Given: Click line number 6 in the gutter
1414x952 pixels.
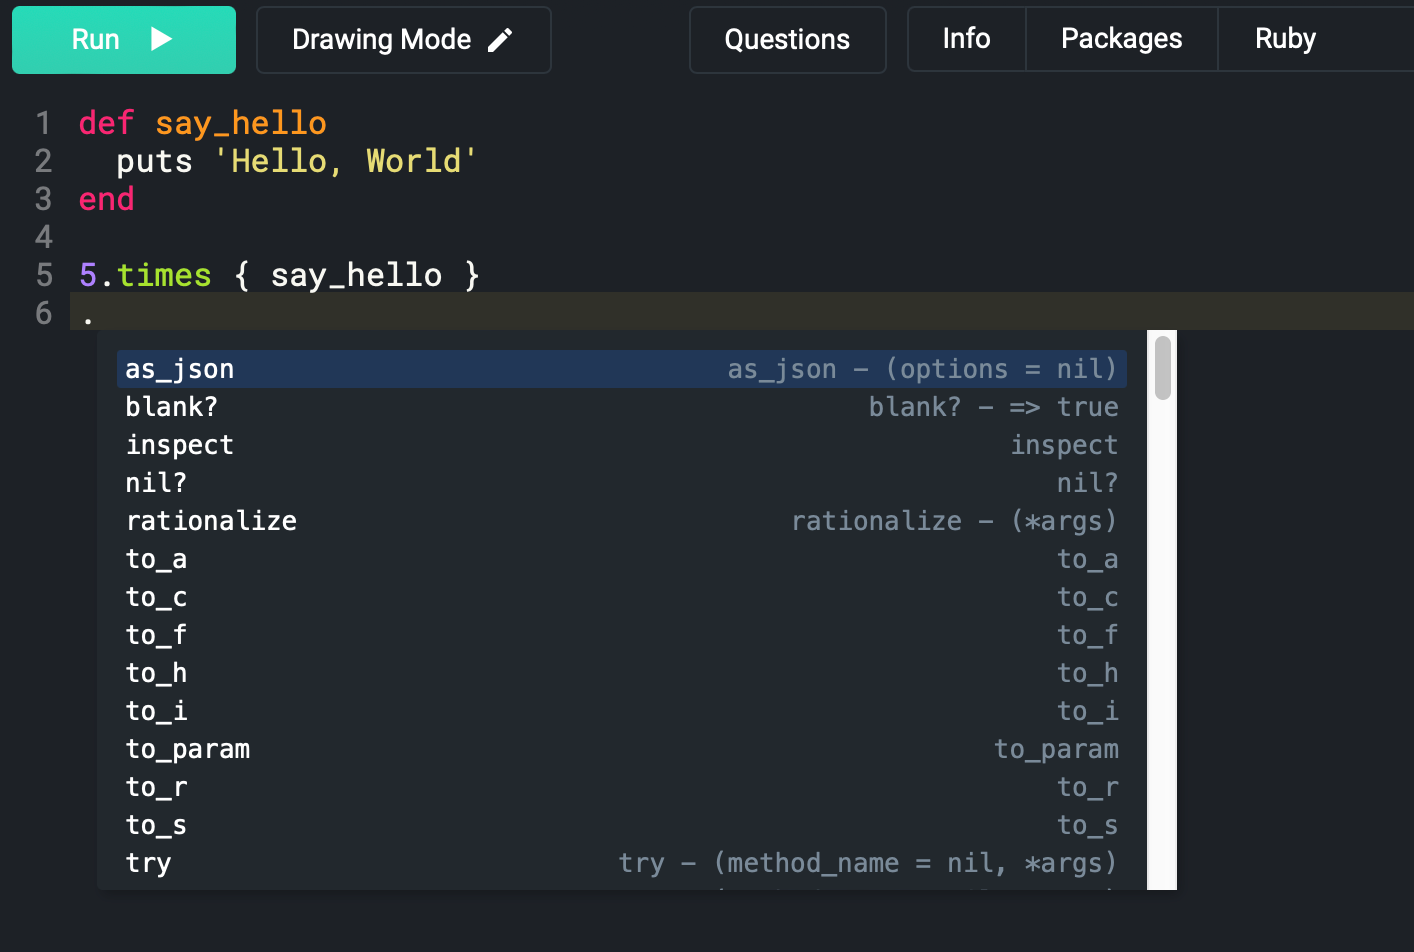Looking at the screenshot, I should 43,313.
